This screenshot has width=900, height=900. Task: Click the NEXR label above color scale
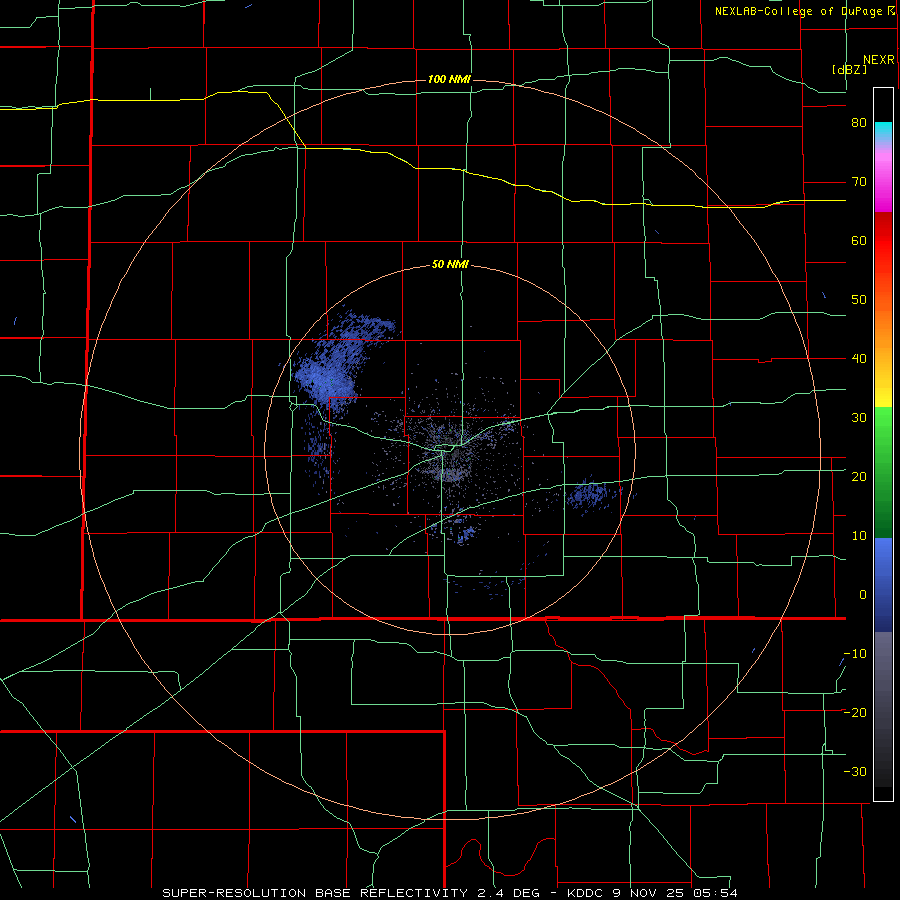[x=879, y=60]
